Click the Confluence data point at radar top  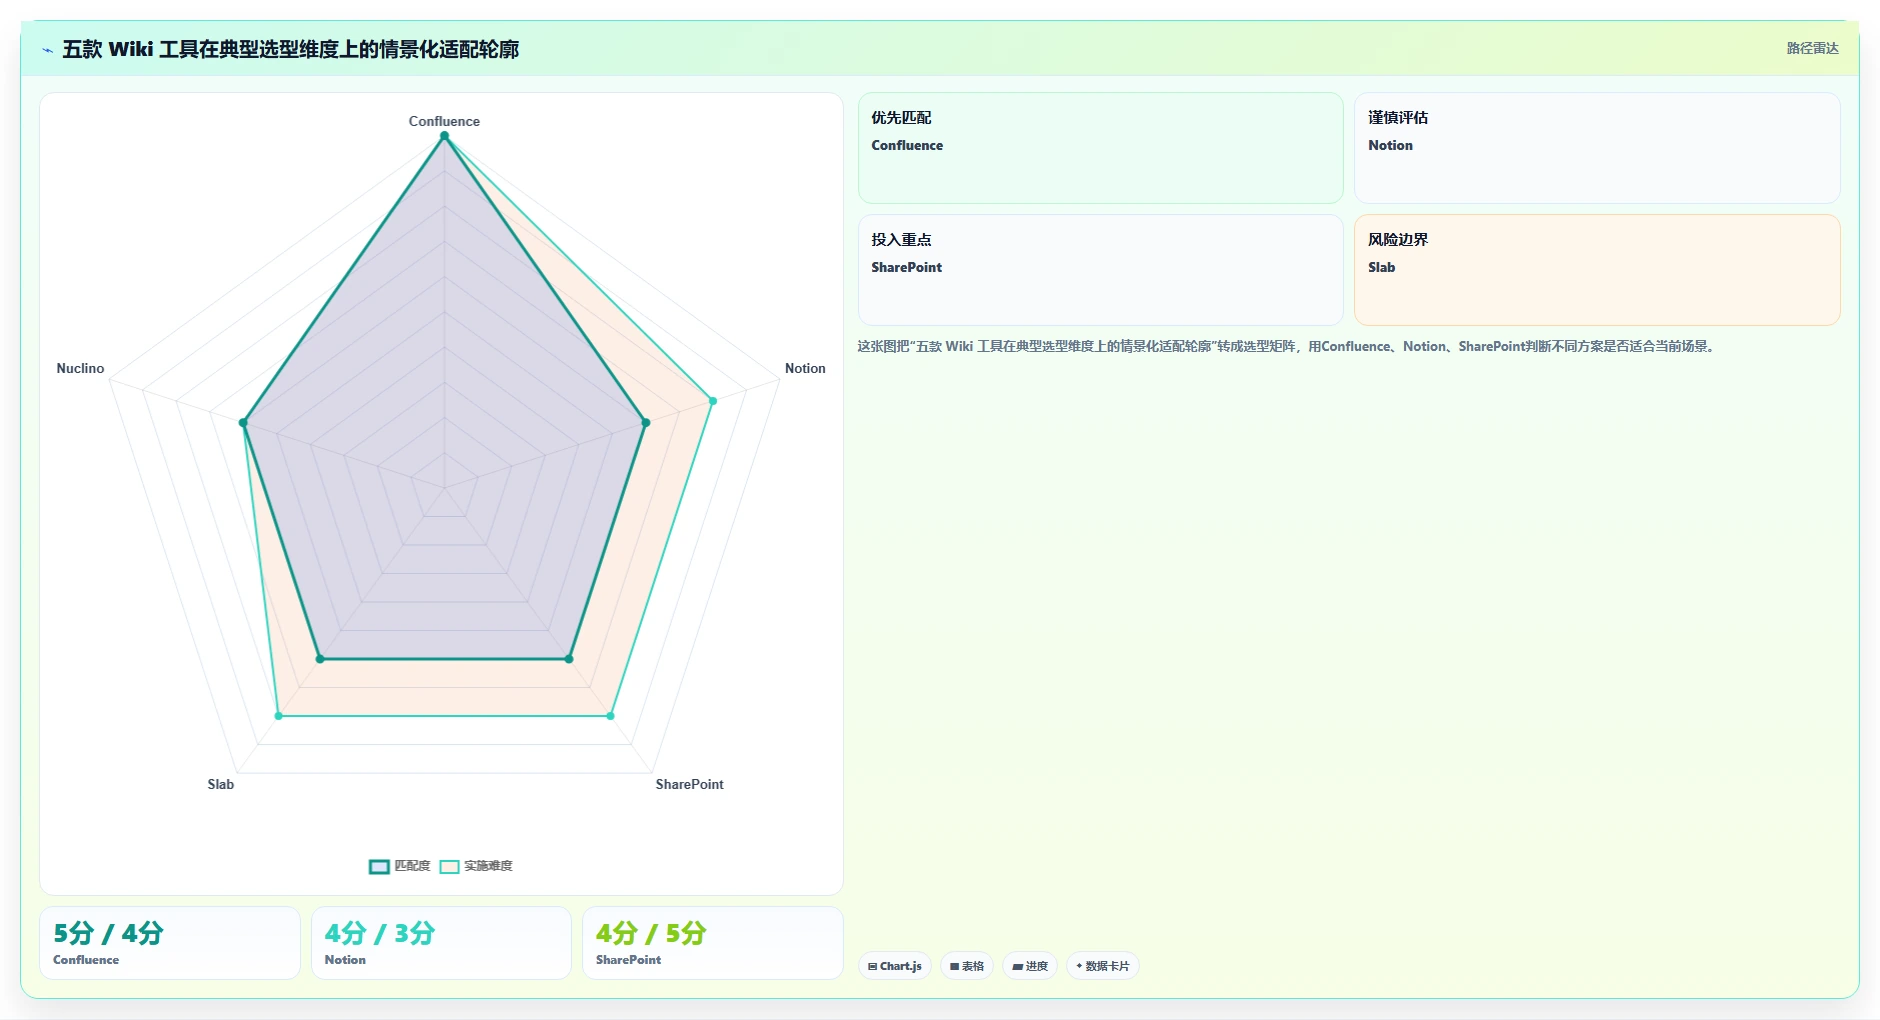(444, 136)
